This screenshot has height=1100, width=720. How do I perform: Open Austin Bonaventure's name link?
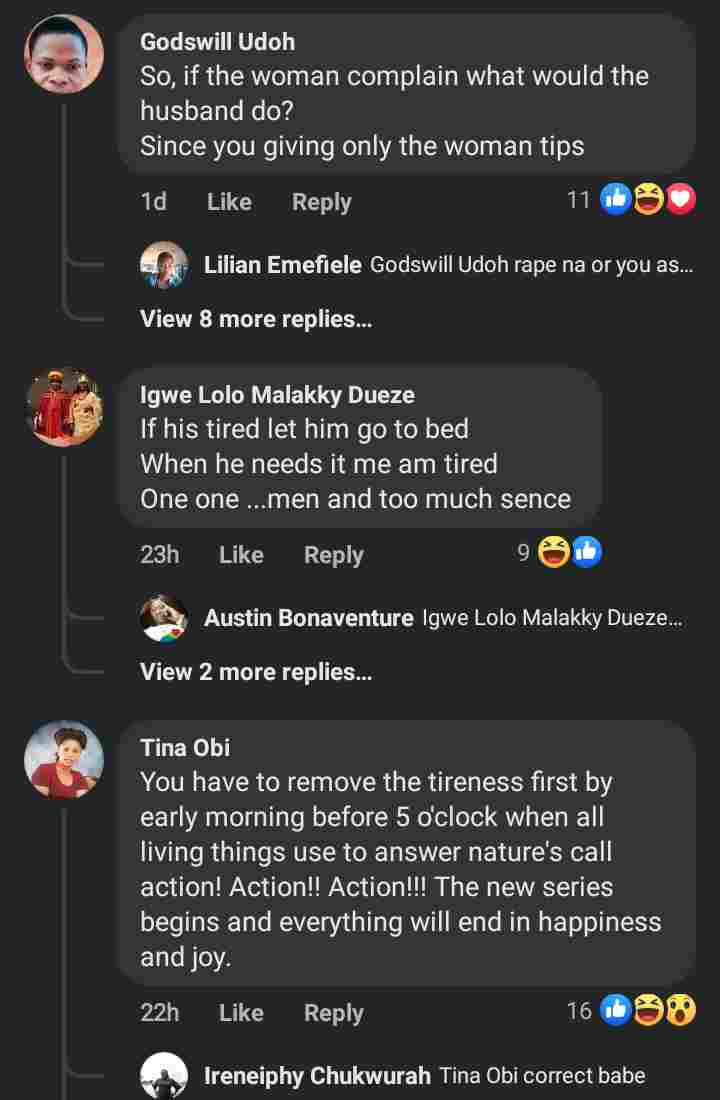coord(308,618)
